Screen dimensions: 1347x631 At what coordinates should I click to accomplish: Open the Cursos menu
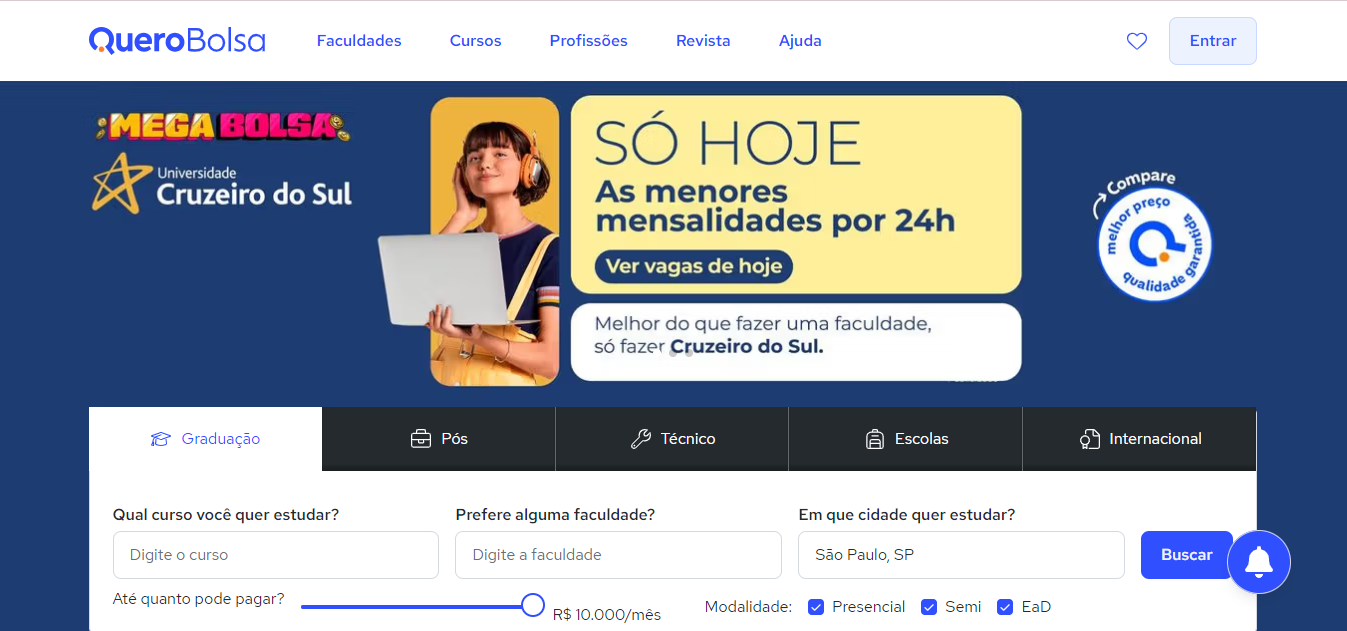click(x=476, y=41)
